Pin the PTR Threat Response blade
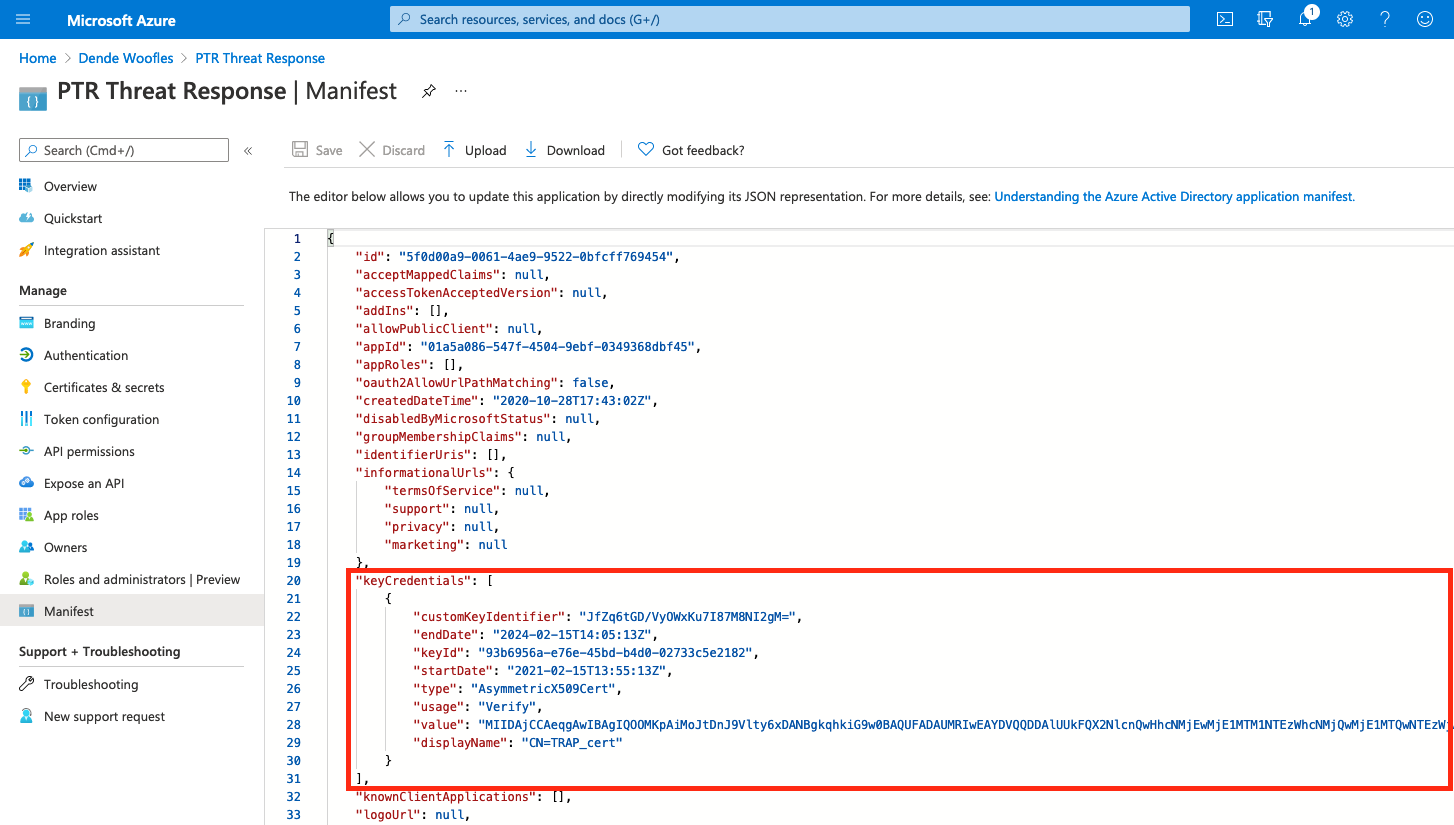This screenshot has width=1454, height=825. coord(428,91)
